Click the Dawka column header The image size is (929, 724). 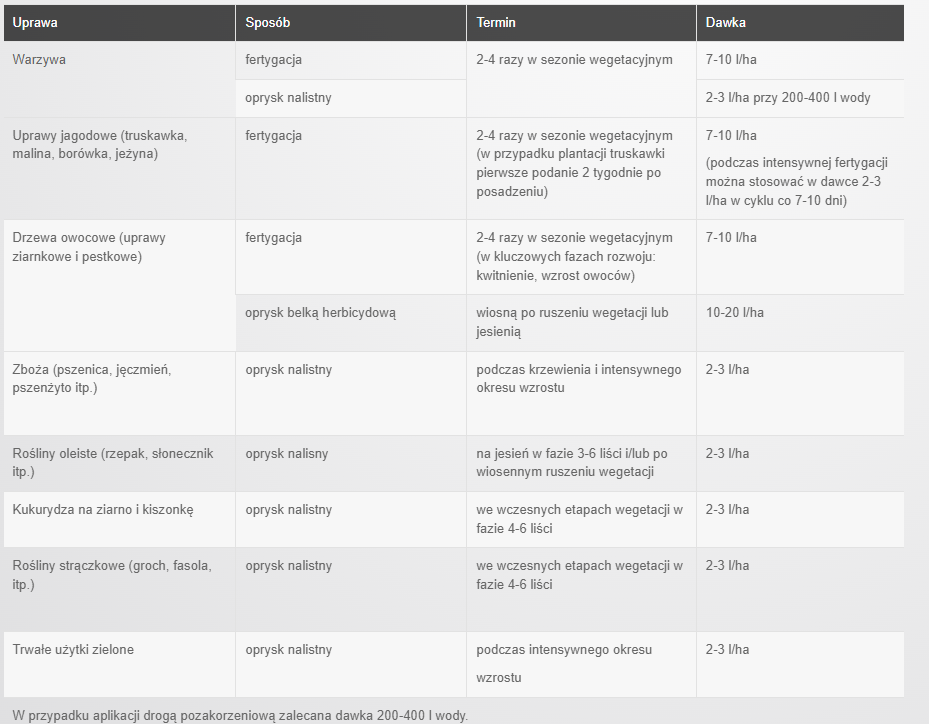coord(800,23)
